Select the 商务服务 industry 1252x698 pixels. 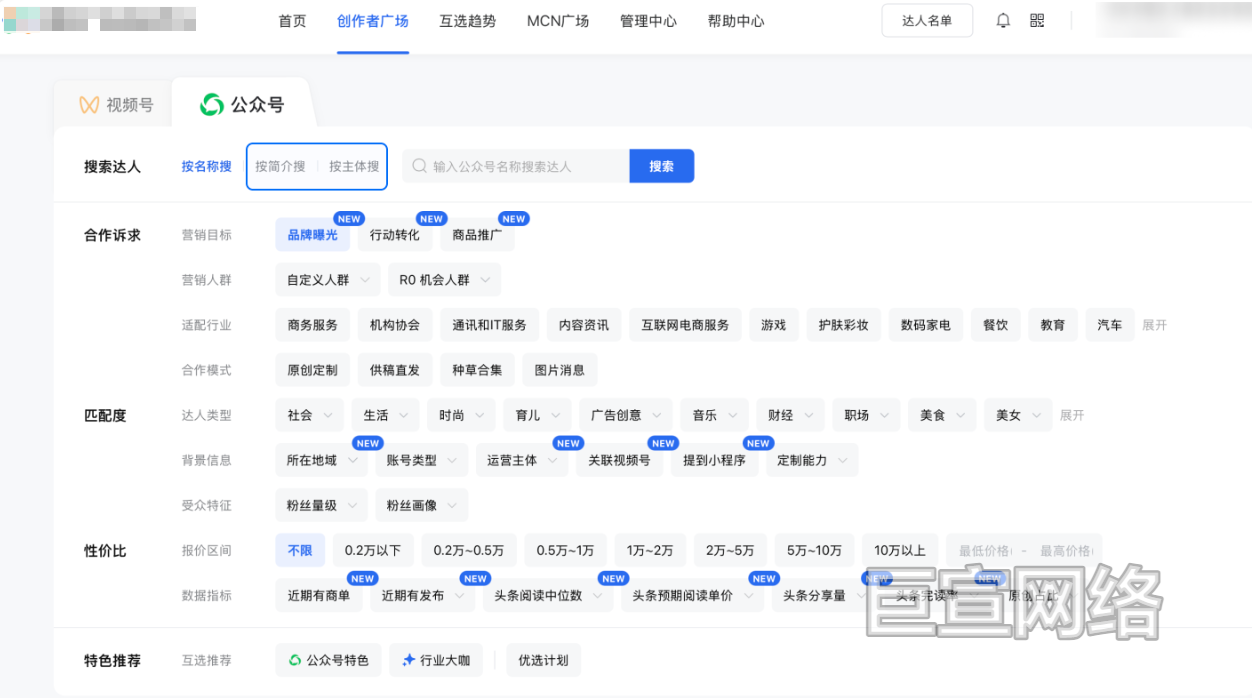pos(313,325)
